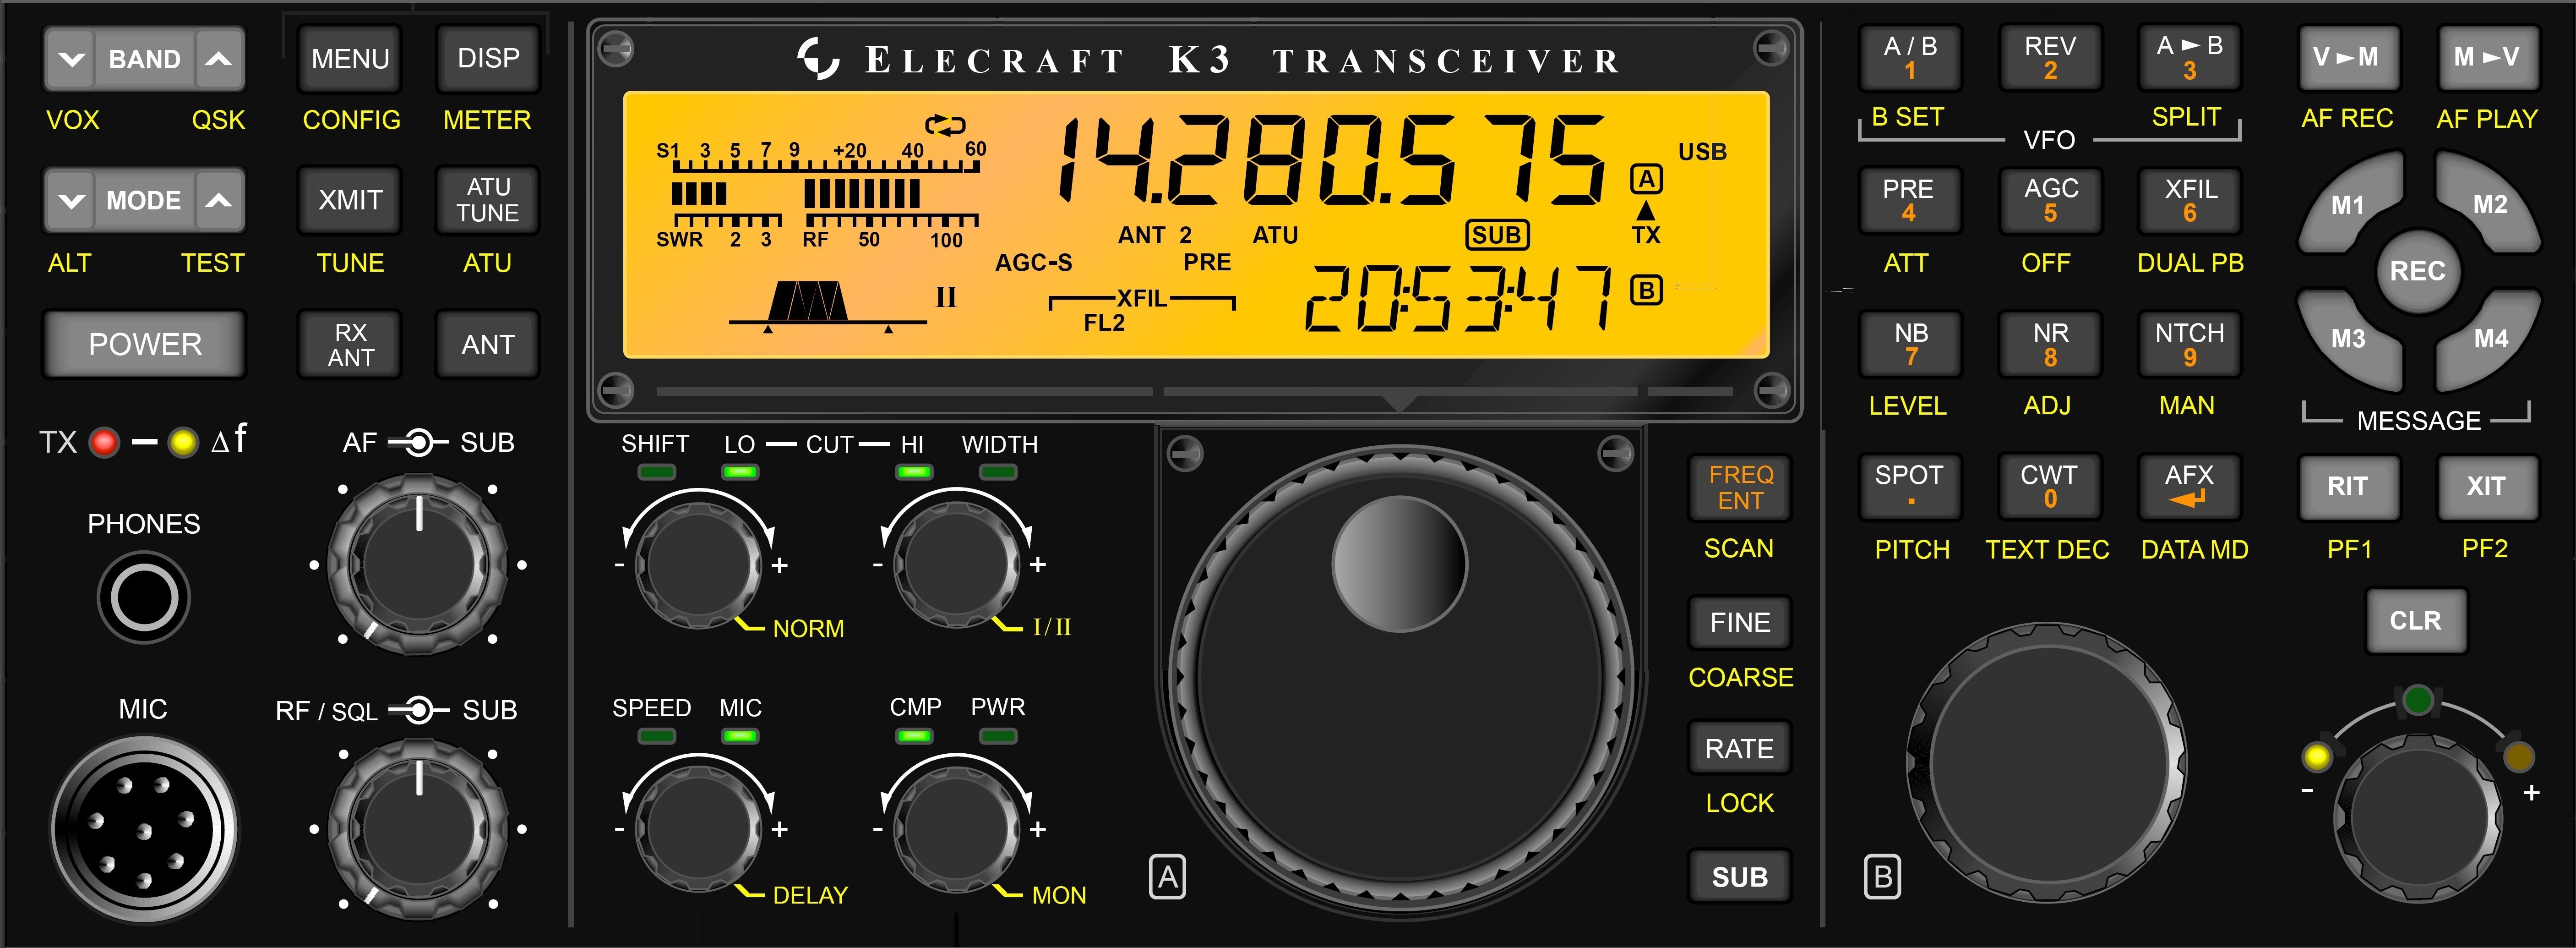The image size is (2576, 948).
Task: Turn off the radio with POWER
Action: click(145, 344)
